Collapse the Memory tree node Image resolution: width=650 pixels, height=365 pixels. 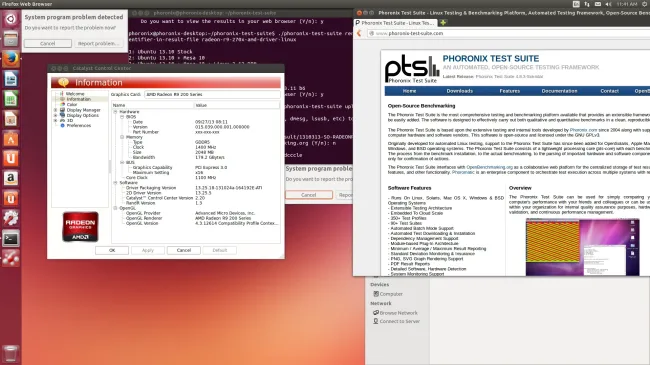click(122, 137)
